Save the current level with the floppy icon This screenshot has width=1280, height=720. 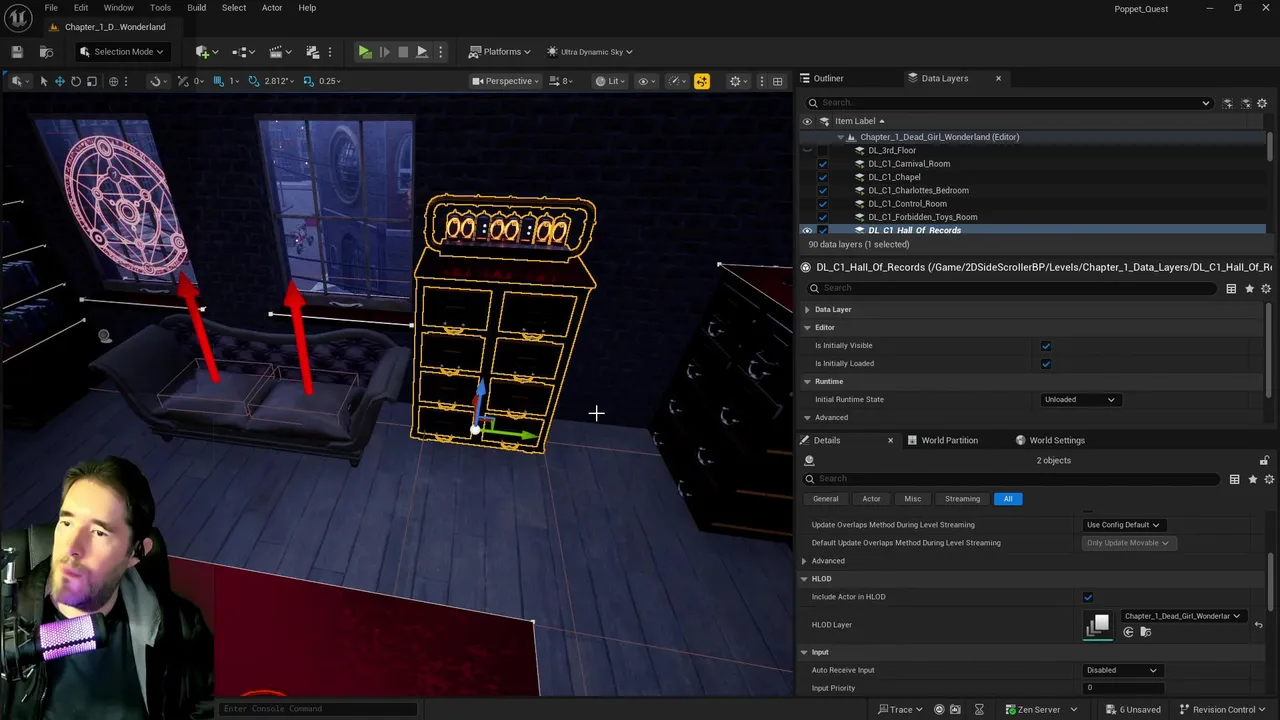pyautogui.click(x=17, y=52)
